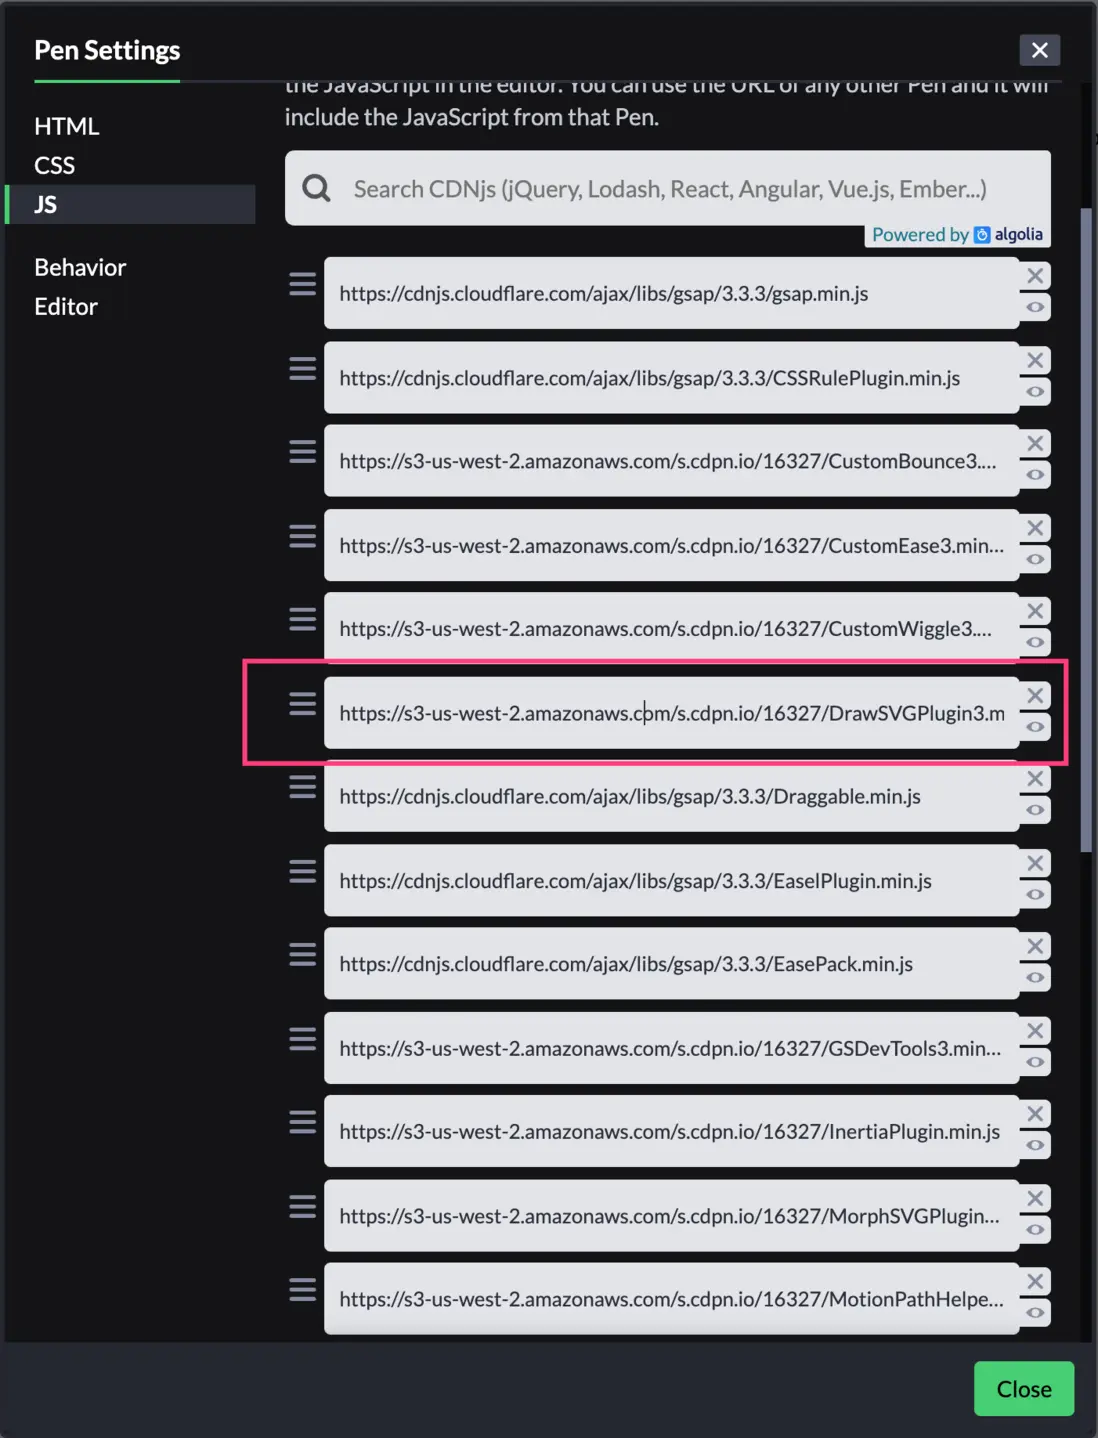Screen dimensions: 1098x1438
Task: Grab the drag handle for CustomEase3
Action: [x=302, y=536]
